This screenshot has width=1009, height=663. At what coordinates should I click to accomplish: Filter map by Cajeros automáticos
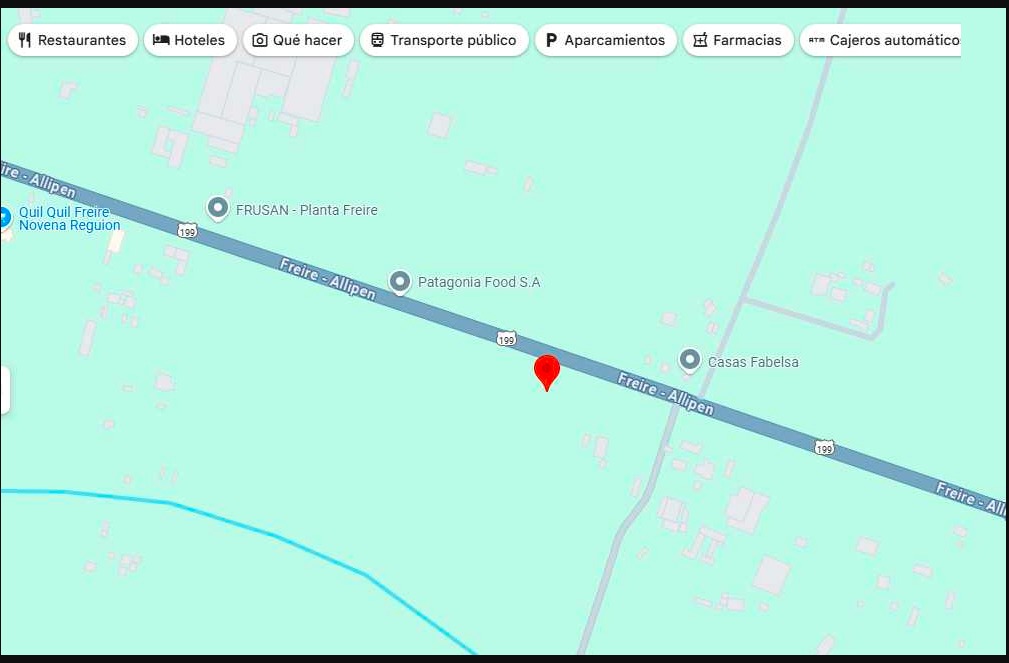tap(880, 40)
